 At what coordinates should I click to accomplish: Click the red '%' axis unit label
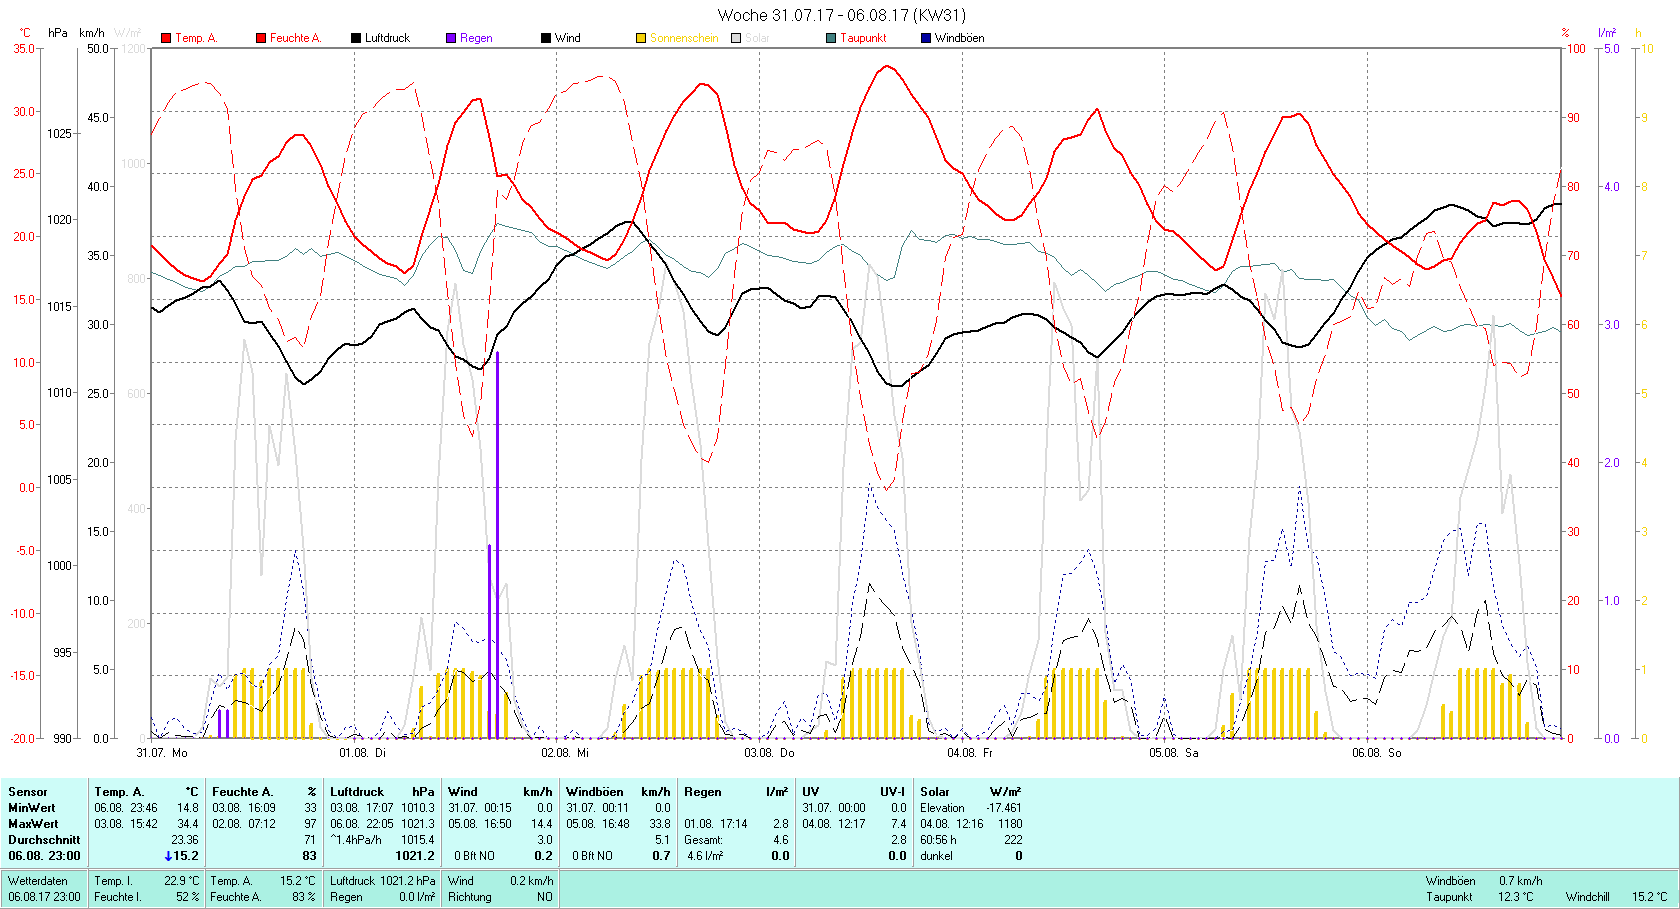[1566, 33]
